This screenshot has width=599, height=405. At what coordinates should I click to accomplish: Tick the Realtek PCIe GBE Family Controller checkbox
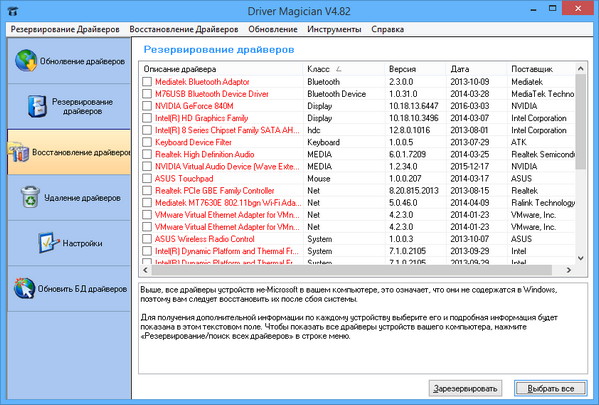pyautogui.click(x=147, y=191)
